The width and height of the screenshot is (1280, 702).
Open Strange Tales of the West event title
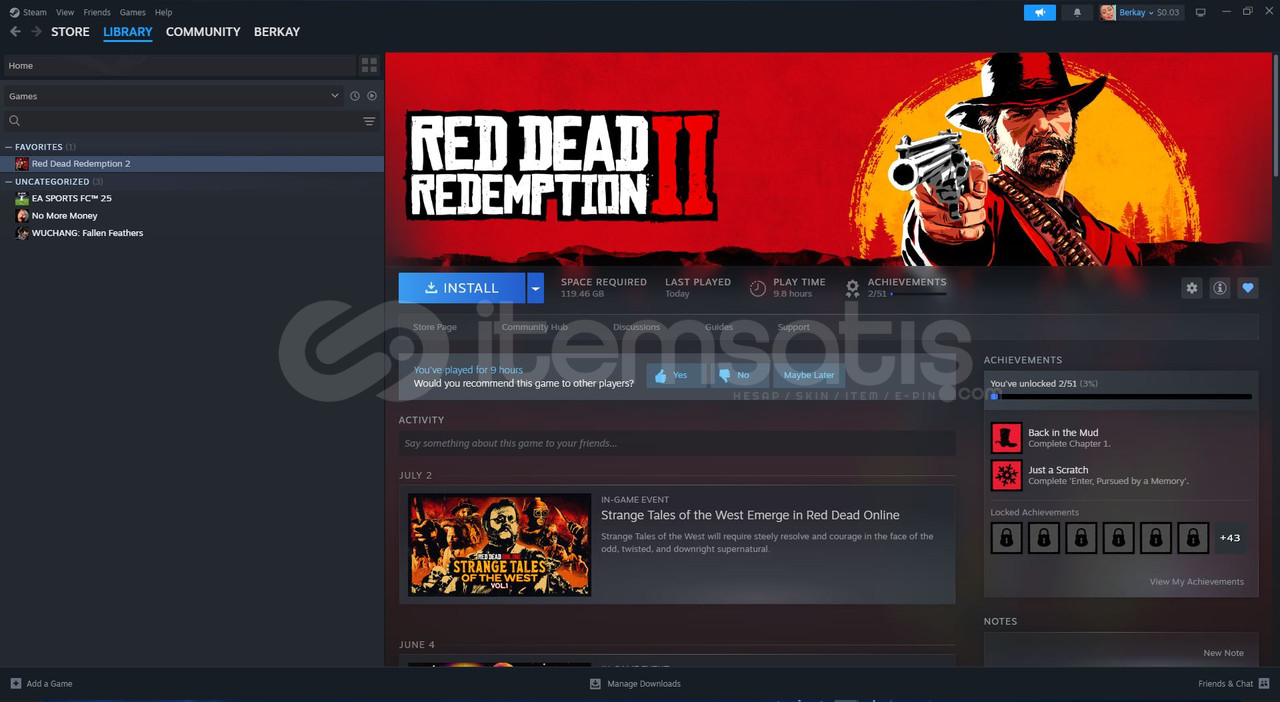750,515
